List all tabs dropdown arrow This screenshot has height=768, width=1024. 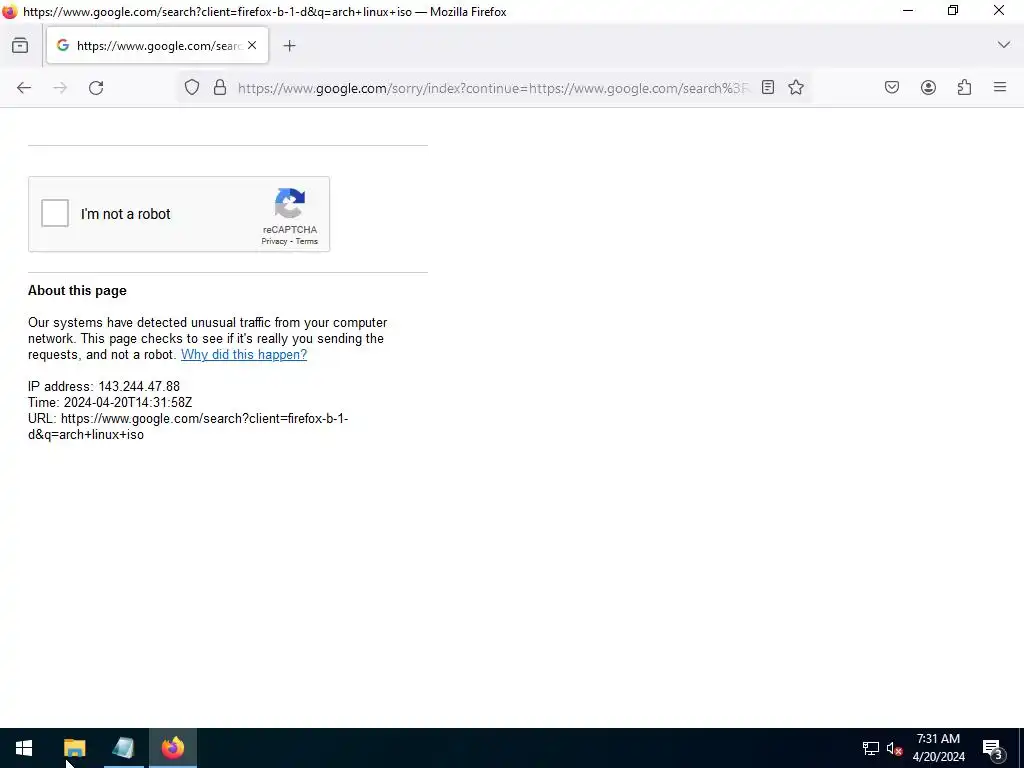tap(1004, 45)
